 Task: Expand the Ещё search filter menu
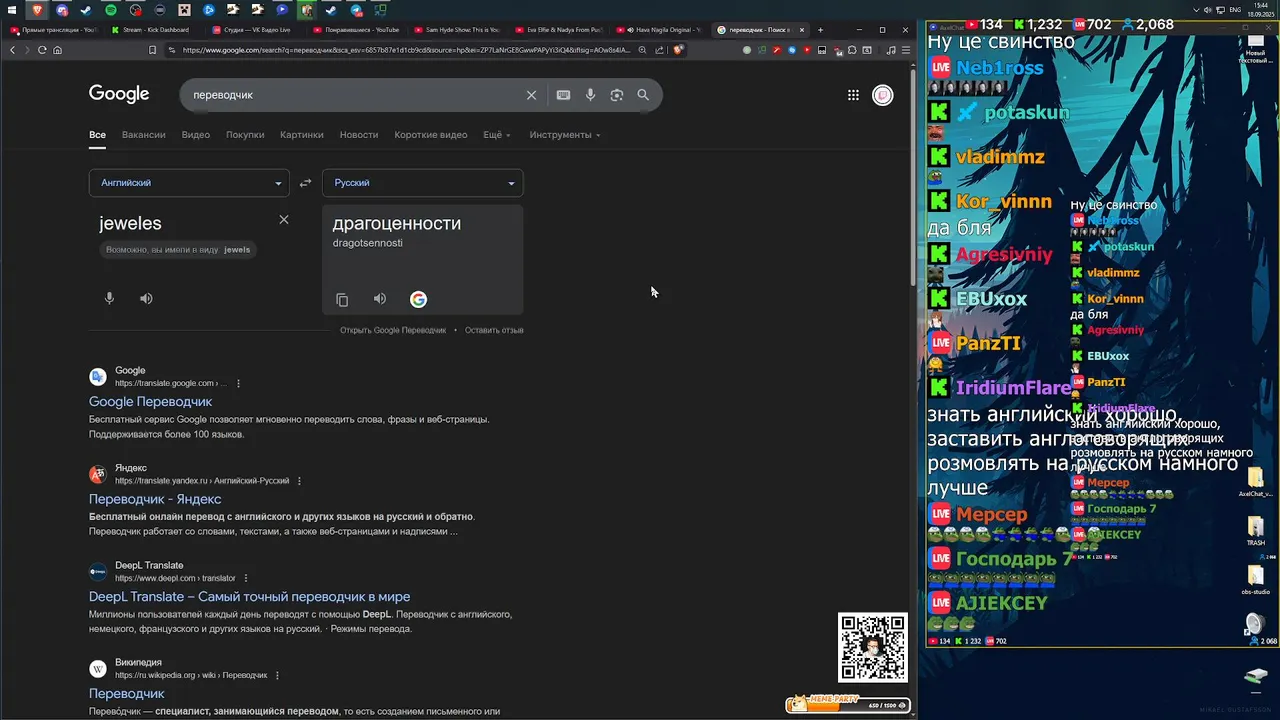(x=497, y=135)
